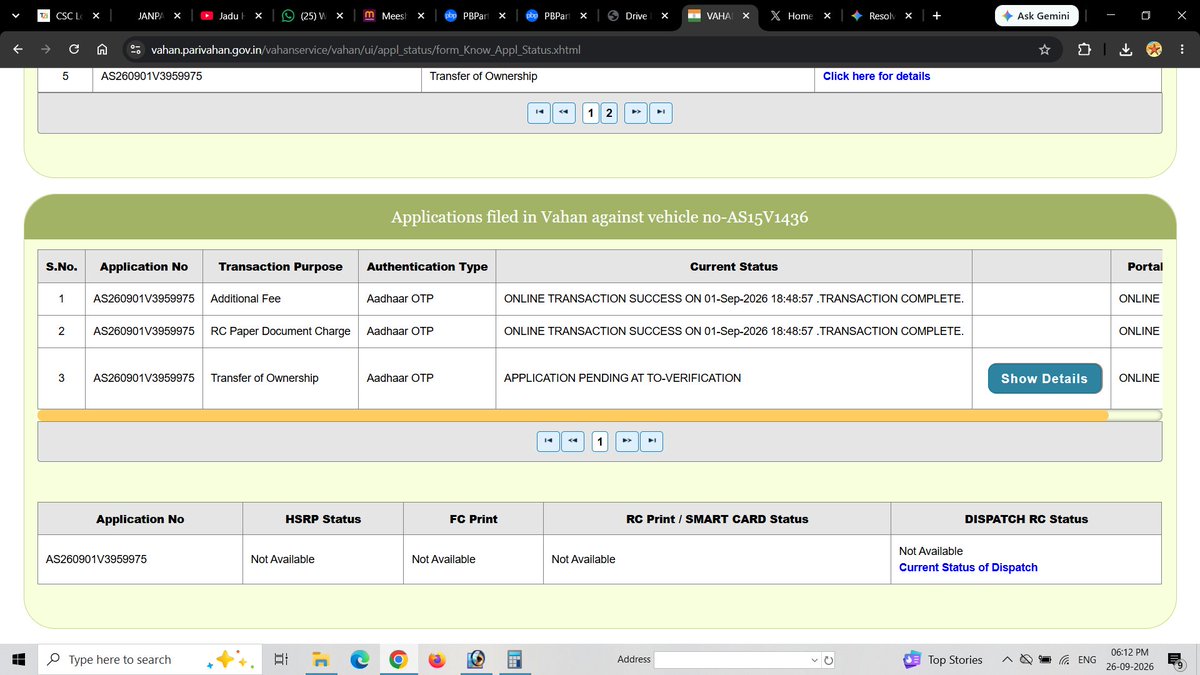Switch to the Jadu YouTube tab

232,16
